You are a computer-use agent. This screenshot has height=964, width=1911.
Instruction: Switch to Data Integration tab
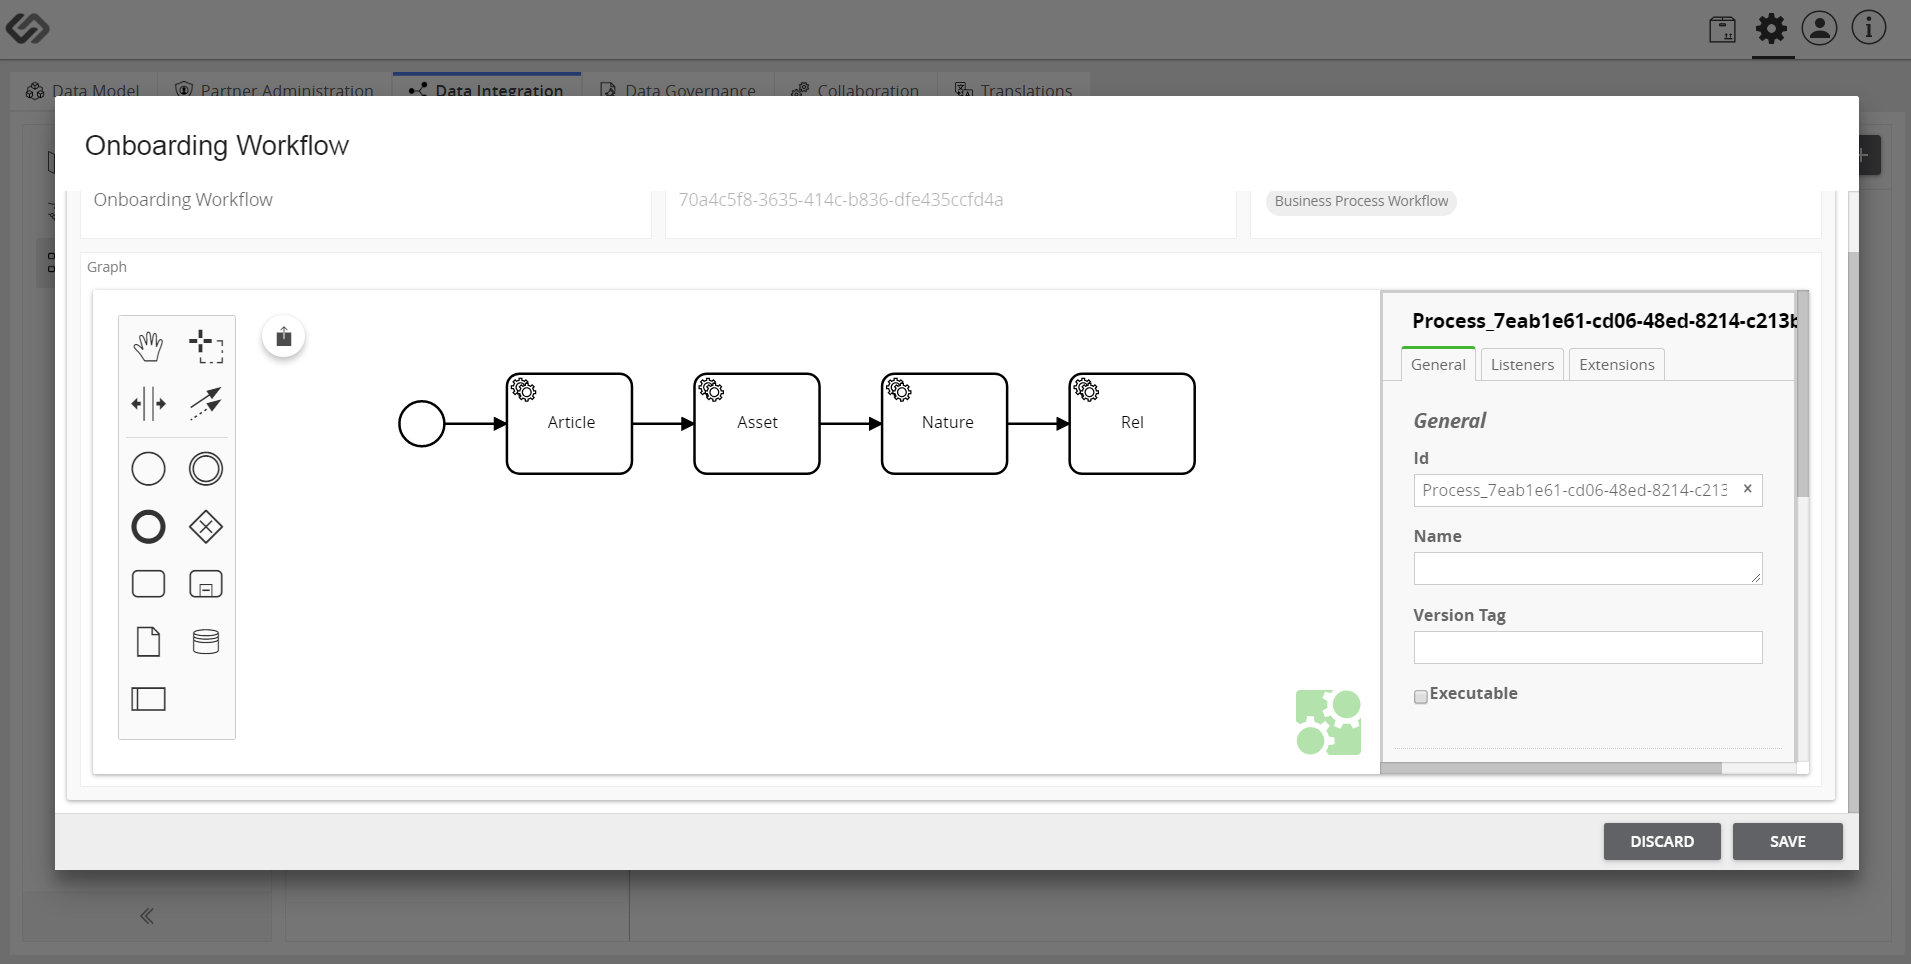(x=487, y=85)
